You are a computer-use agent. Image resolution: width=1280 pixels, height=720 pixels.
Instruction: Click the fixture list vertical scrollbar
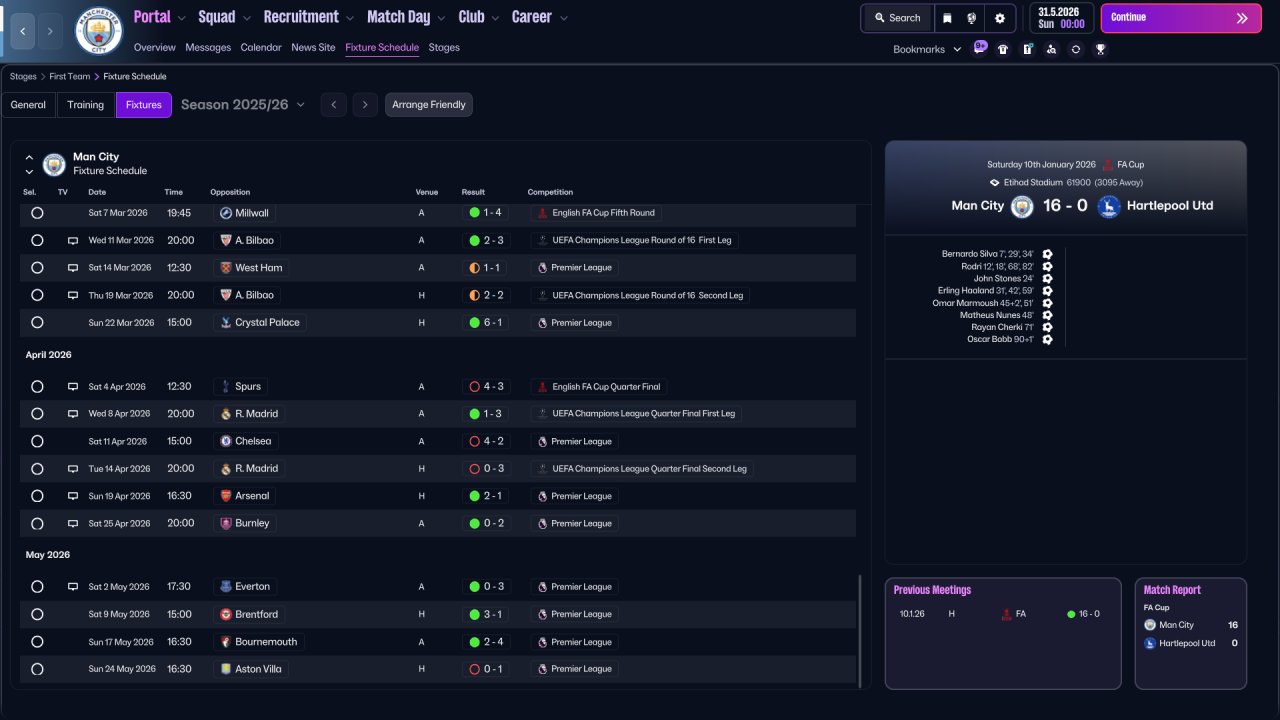click(x=860, y=630)
